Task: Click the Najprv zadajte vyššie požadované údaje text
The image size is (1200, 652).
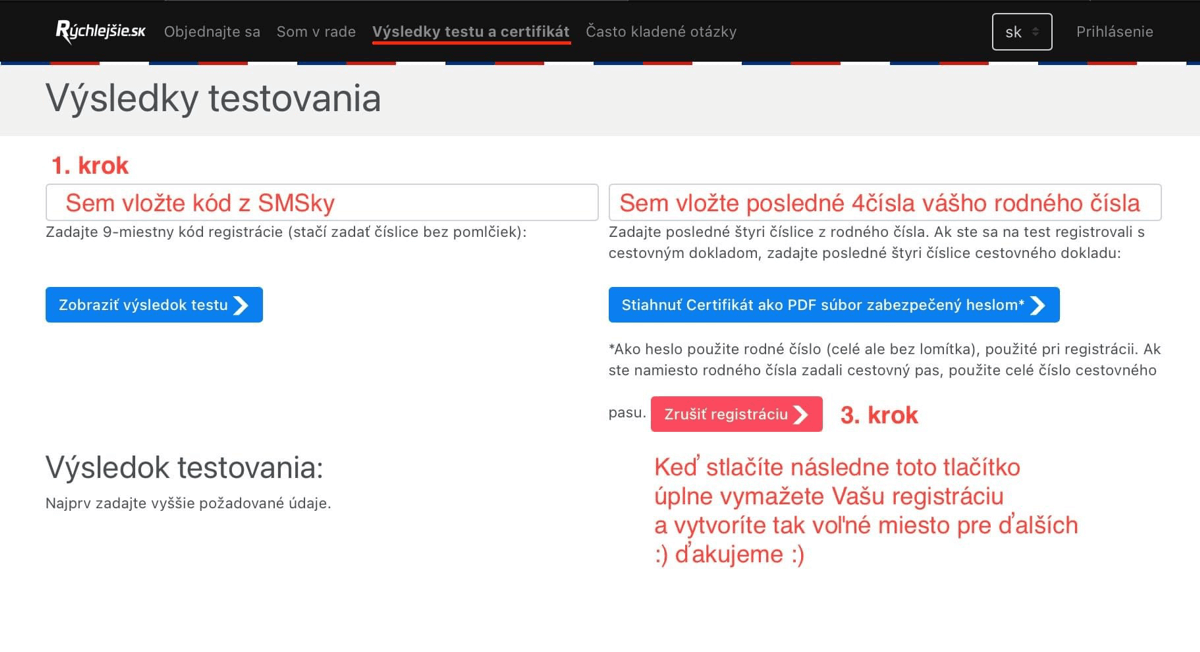Action: coord(188,503)
